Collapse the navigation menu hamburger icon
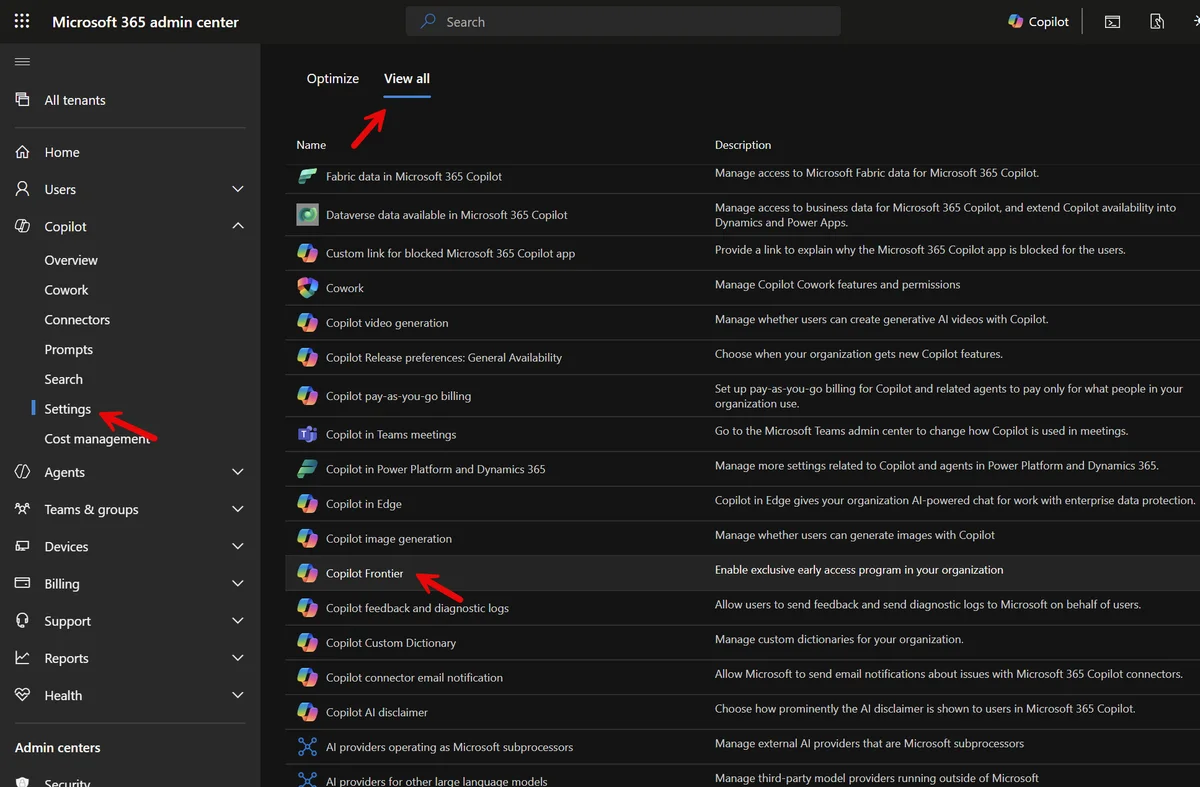 tap(22, 62)
